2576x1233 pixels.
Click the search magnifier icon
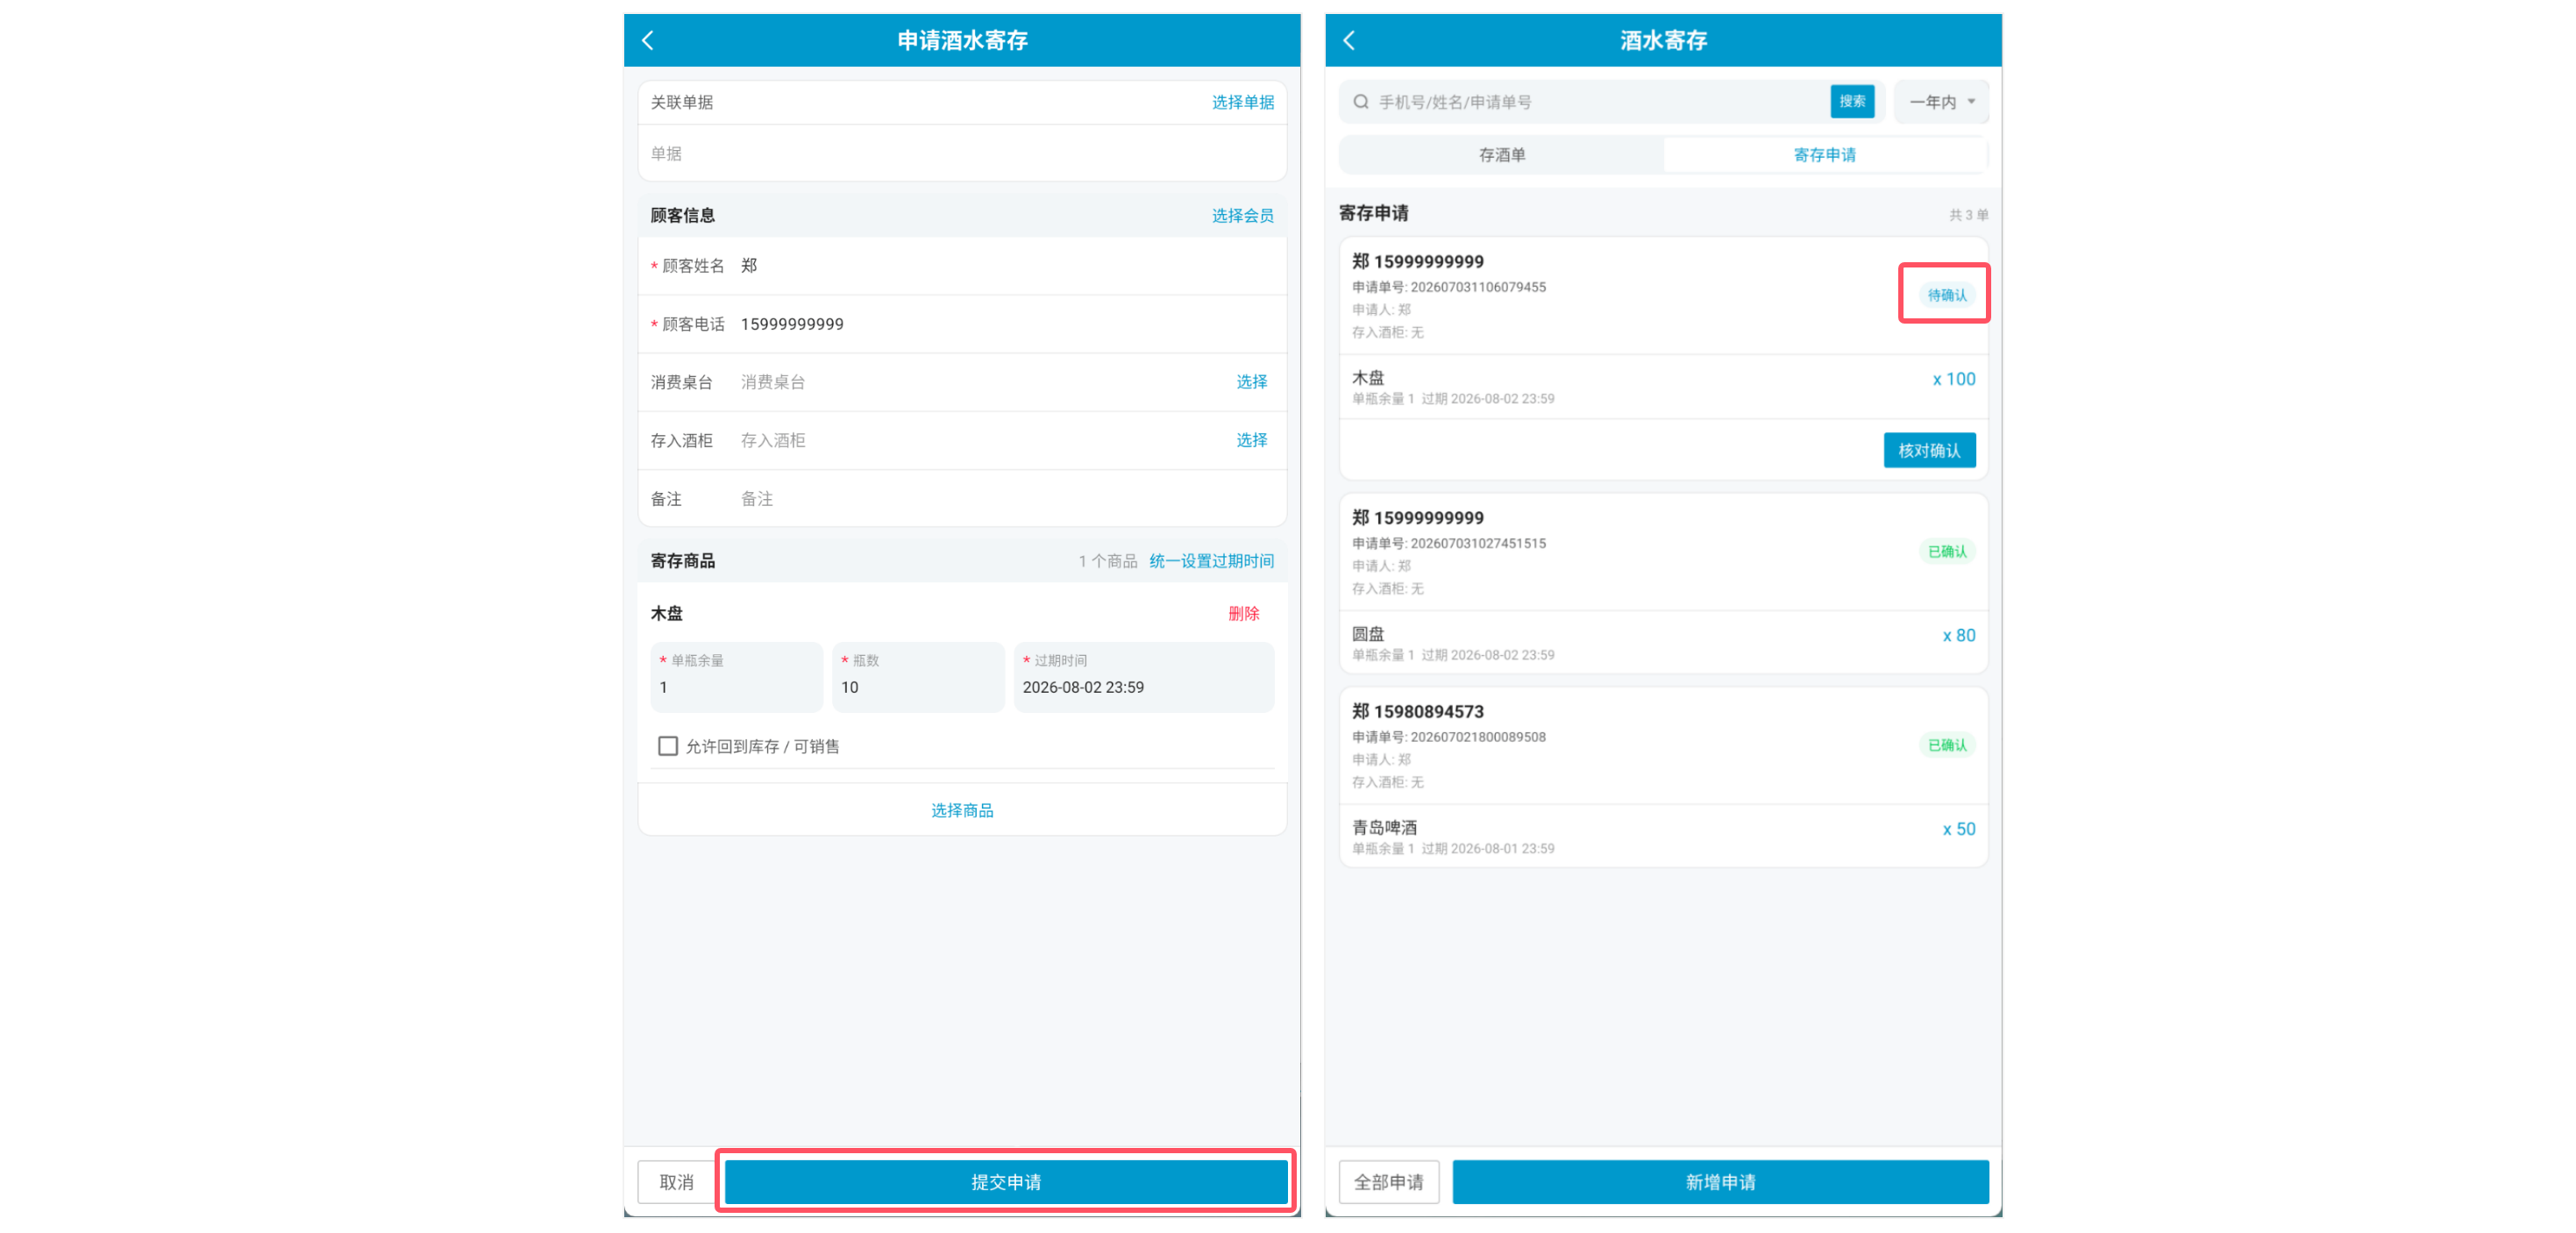click(1361, 102)
